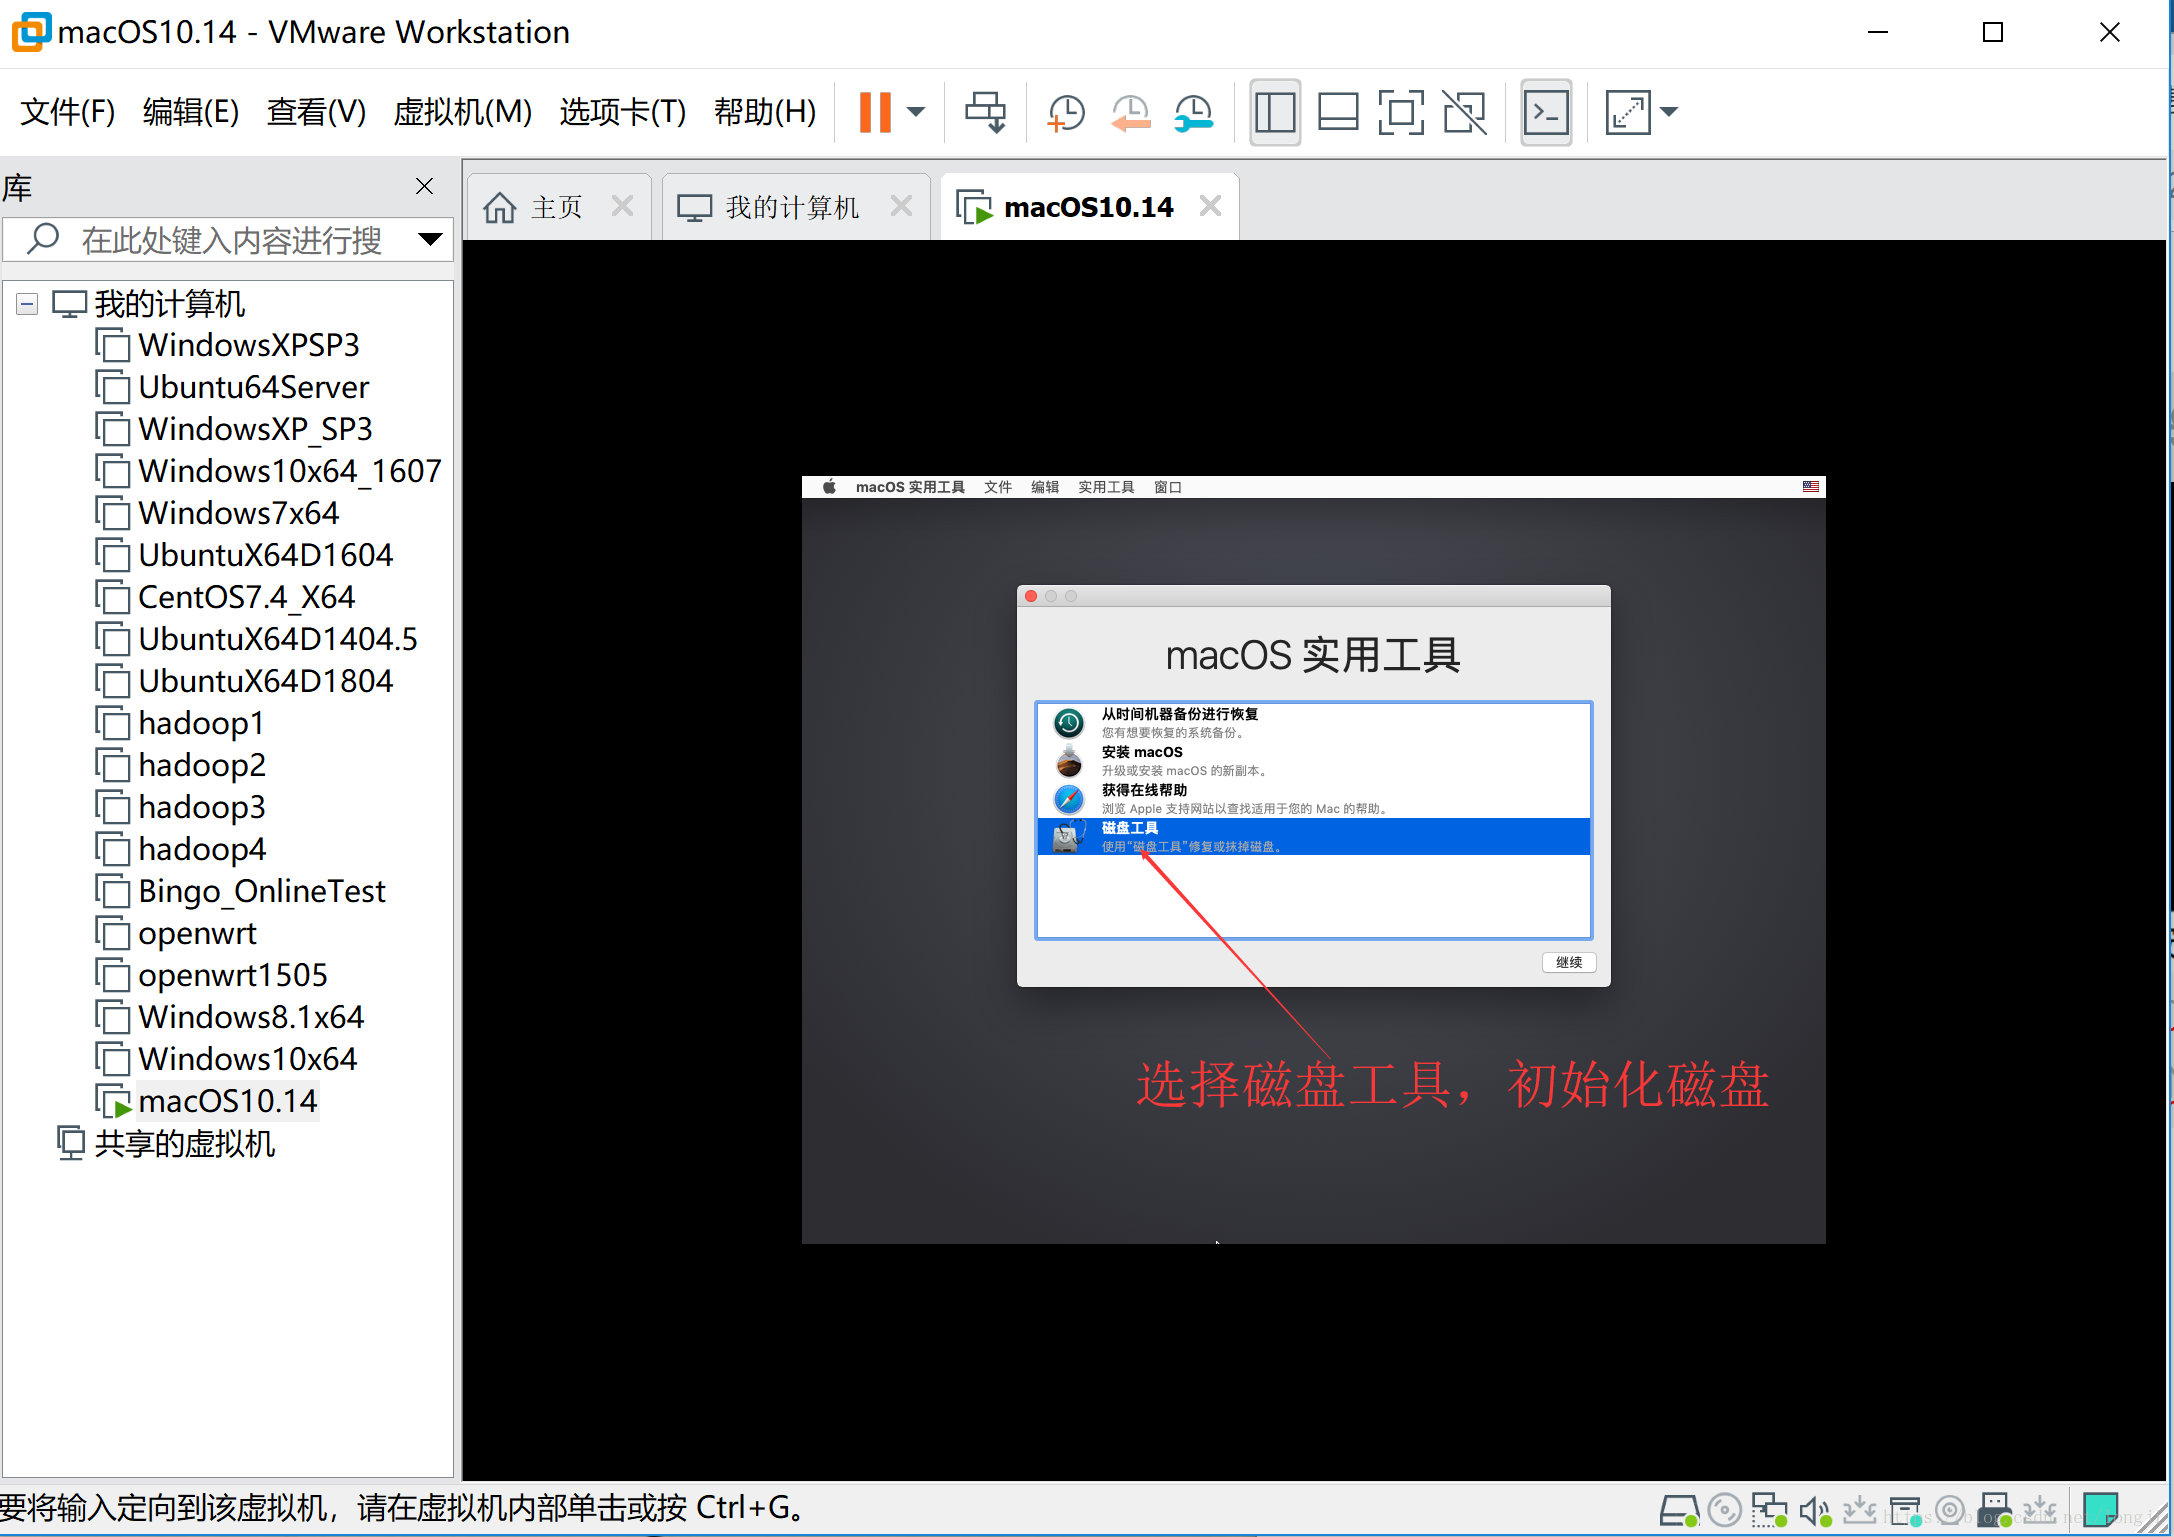Select Windows7x64 in the library

(x=238, y=513)
